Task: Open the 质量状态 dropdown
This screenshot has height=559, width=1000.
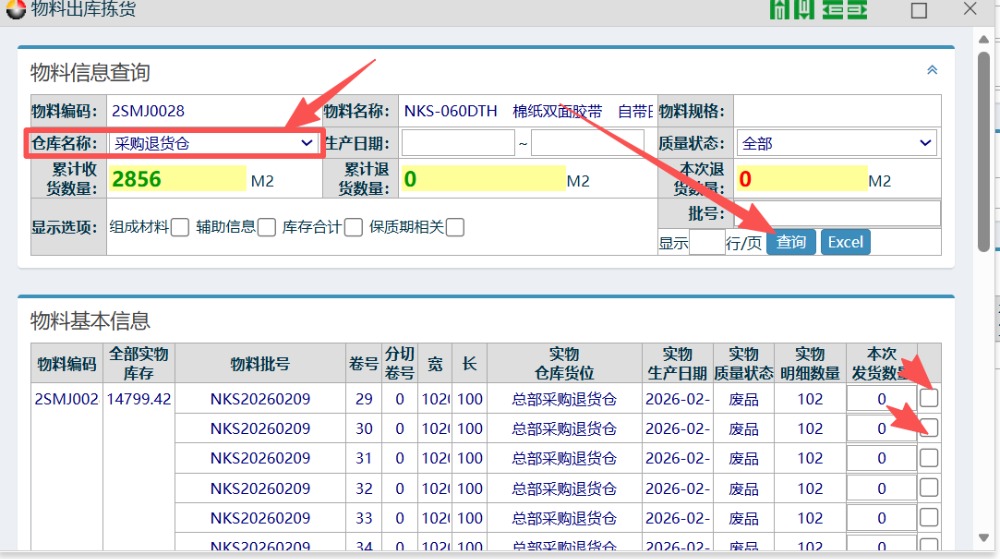Action: point(836,143)
